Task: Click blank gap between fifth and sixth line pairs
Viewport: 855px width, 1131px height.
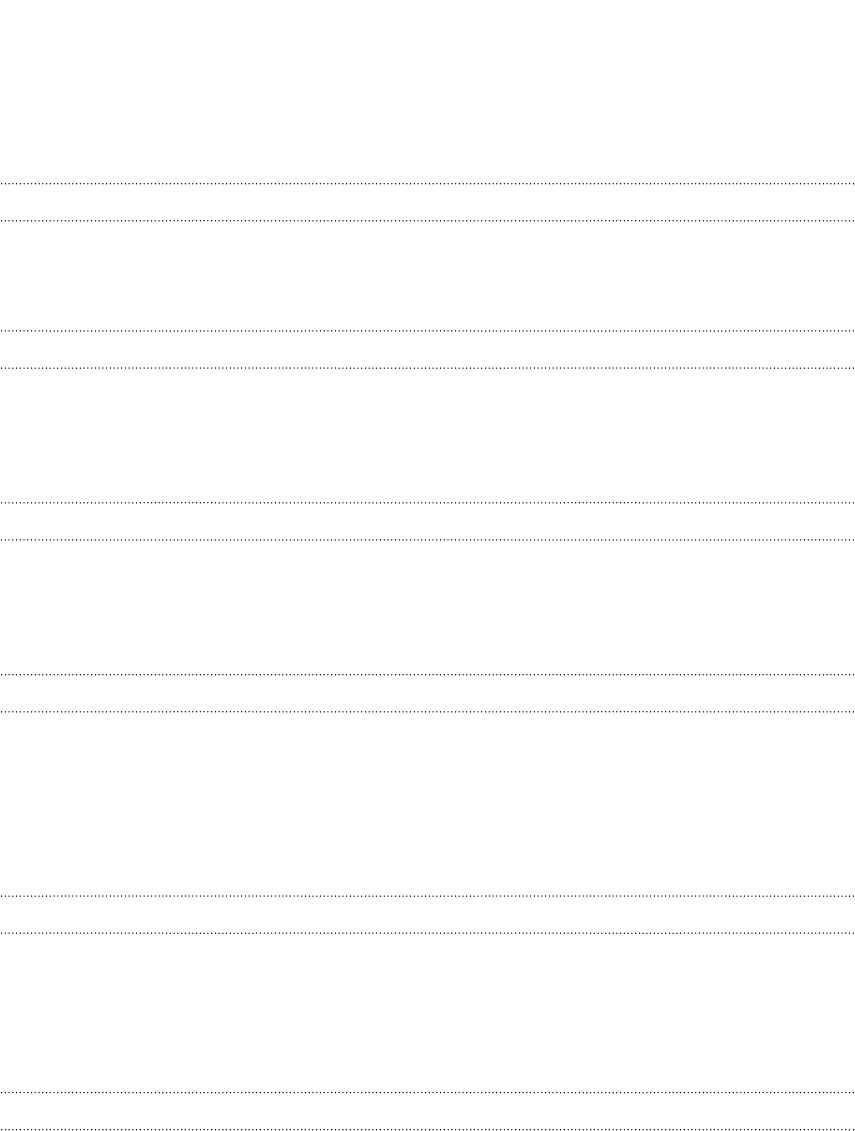Action: [427, 1012]
